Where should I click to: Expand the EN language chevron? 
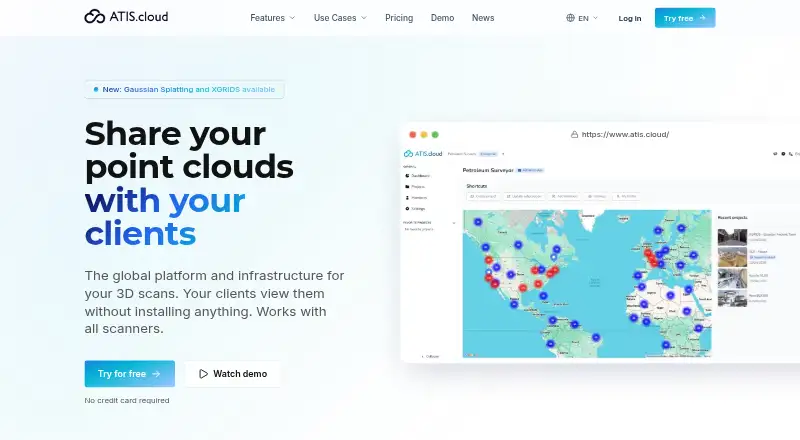click(595, 18)
